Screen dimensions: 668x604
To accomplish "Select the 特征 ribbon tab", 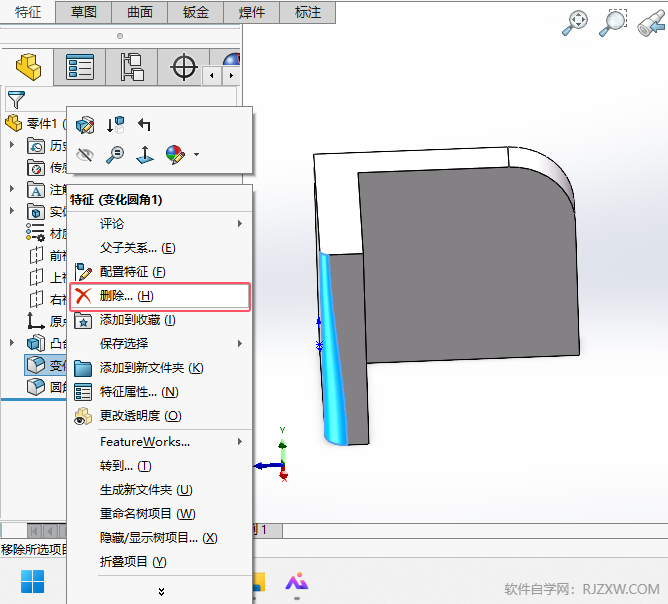I will 28,12.
